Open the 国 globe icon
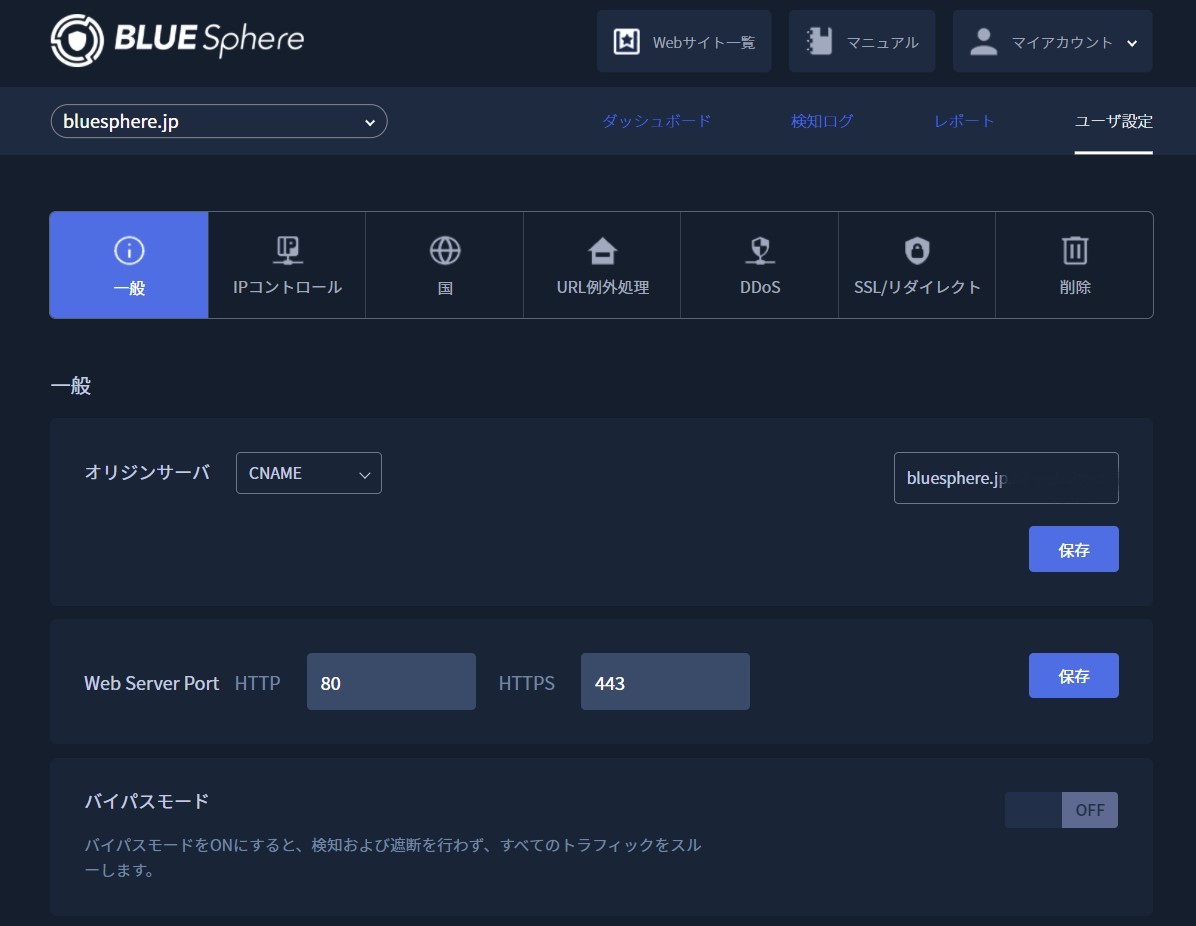Viewport: 1196px width, 926px height. coord(445,250)
